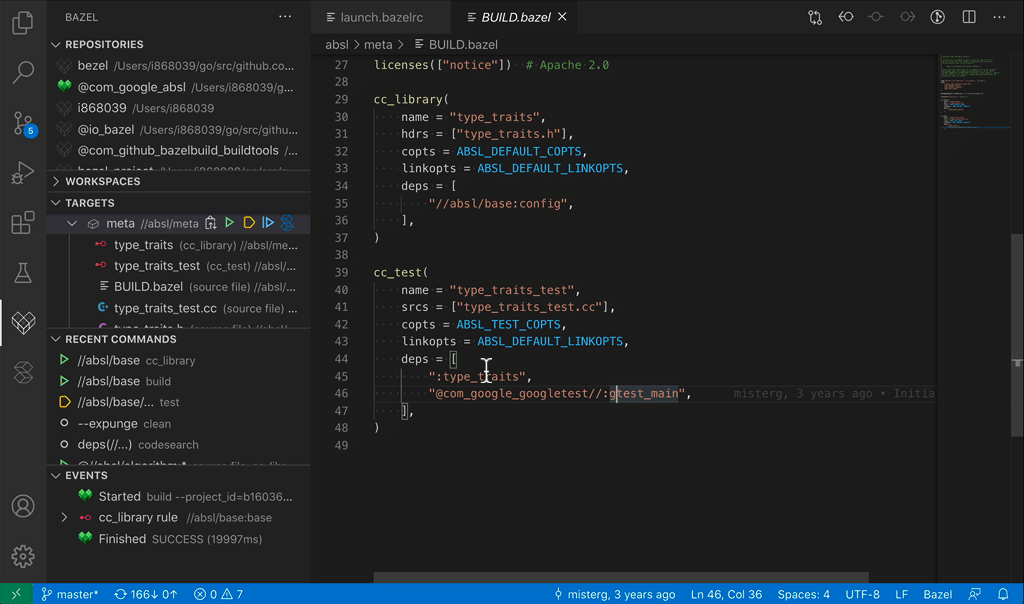Click the editor horizontal scrollbar
This screenshot has height=604, width=1024.
click(x=620, y=577)
